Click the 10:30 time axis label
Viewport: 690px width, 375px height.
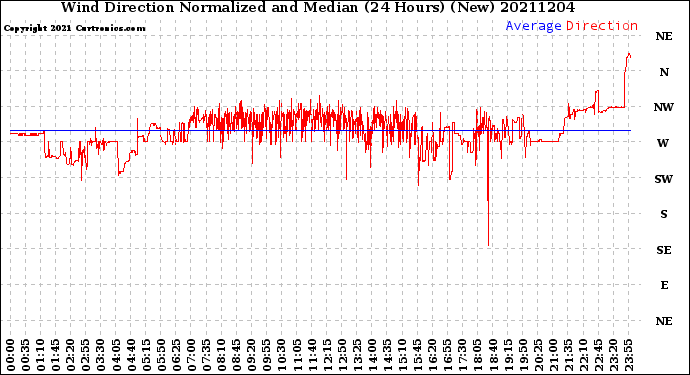click(281, 355)
